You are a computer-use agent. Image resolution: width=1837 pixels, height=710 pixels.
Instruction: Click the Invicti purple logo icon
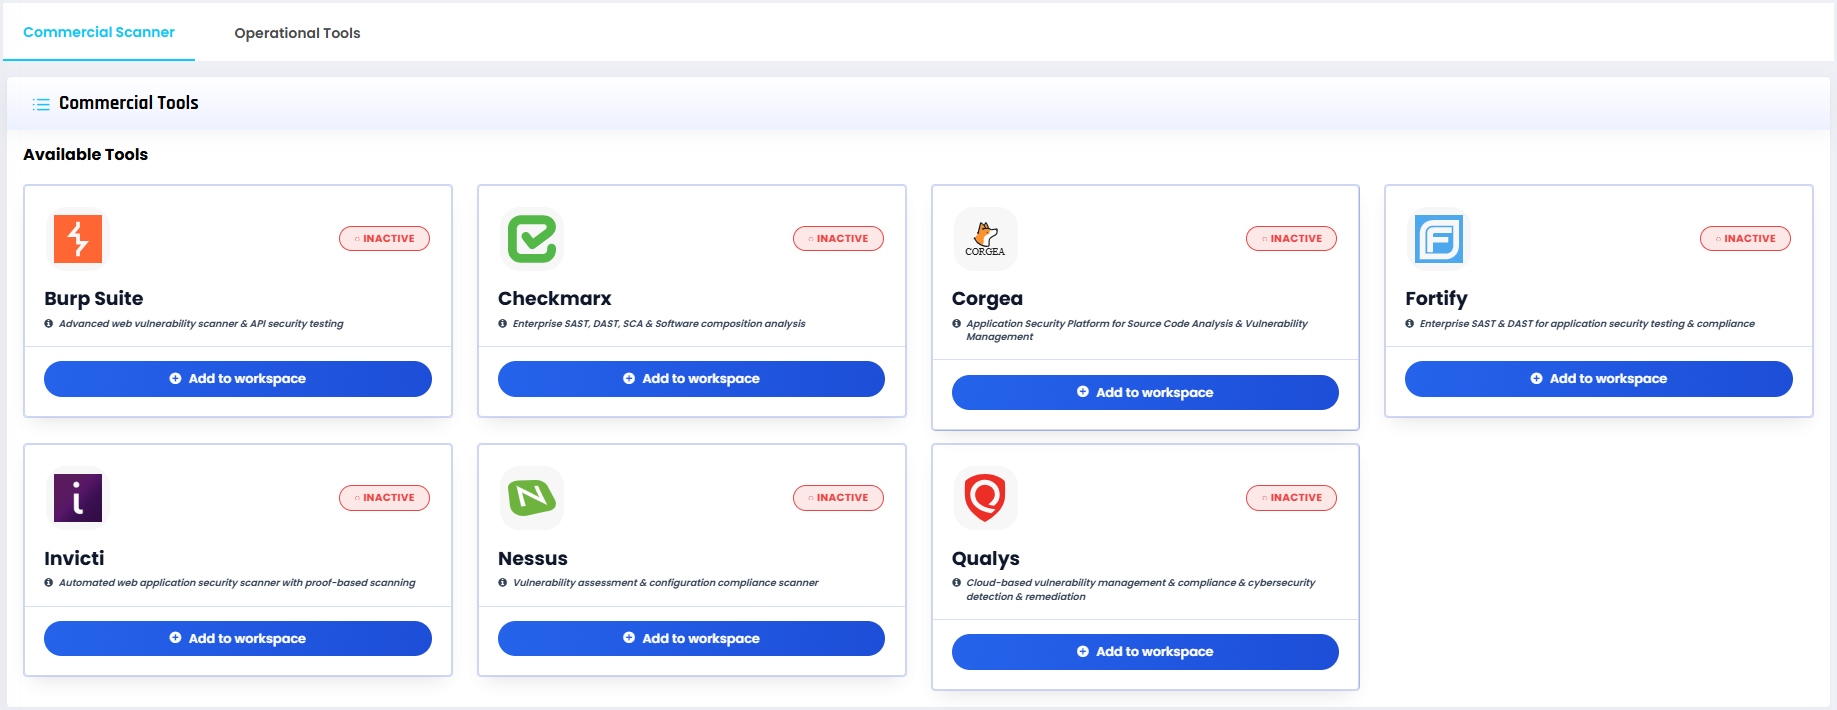(78, 498)
